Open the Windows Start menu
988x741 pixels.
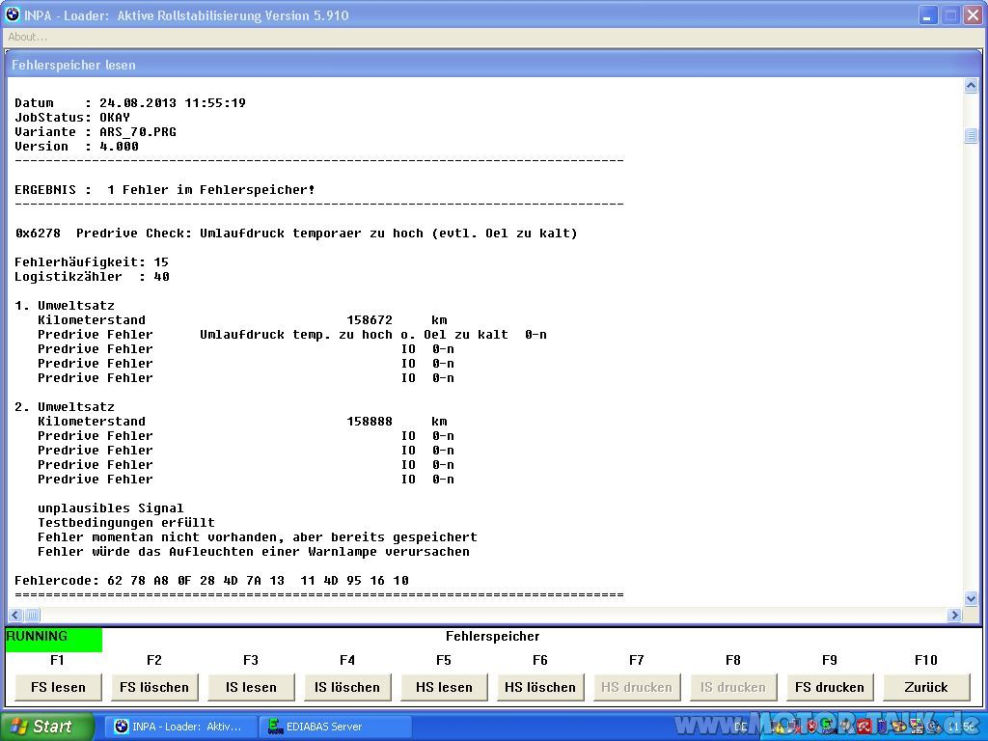(47, 727)
